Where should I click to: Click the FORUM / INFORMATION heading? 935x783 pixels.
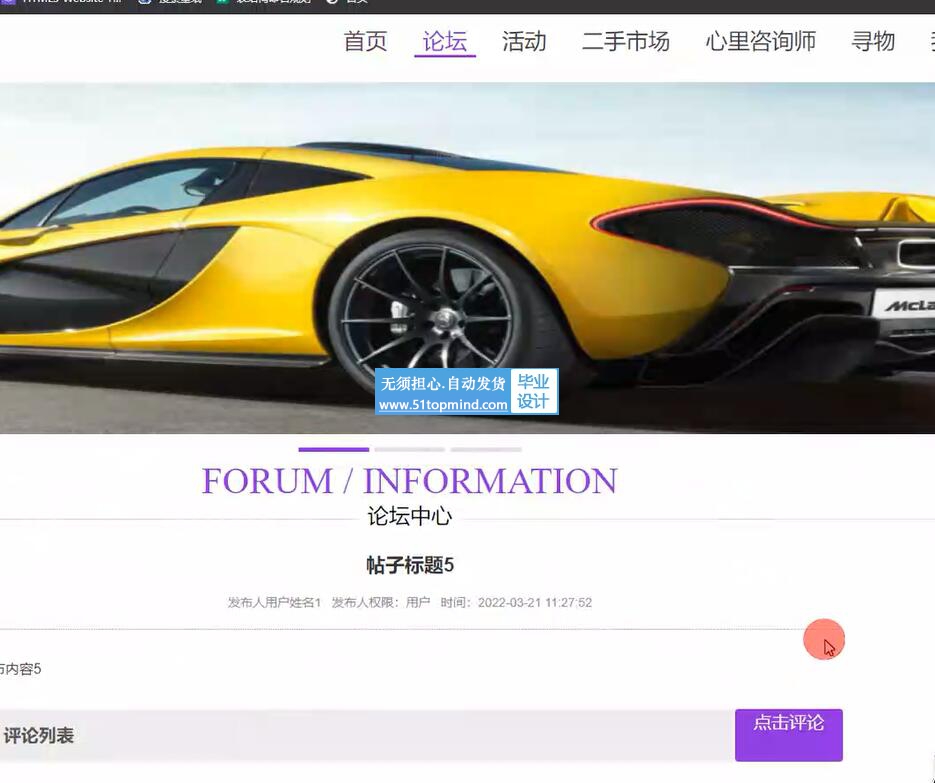tap(410, 481)
